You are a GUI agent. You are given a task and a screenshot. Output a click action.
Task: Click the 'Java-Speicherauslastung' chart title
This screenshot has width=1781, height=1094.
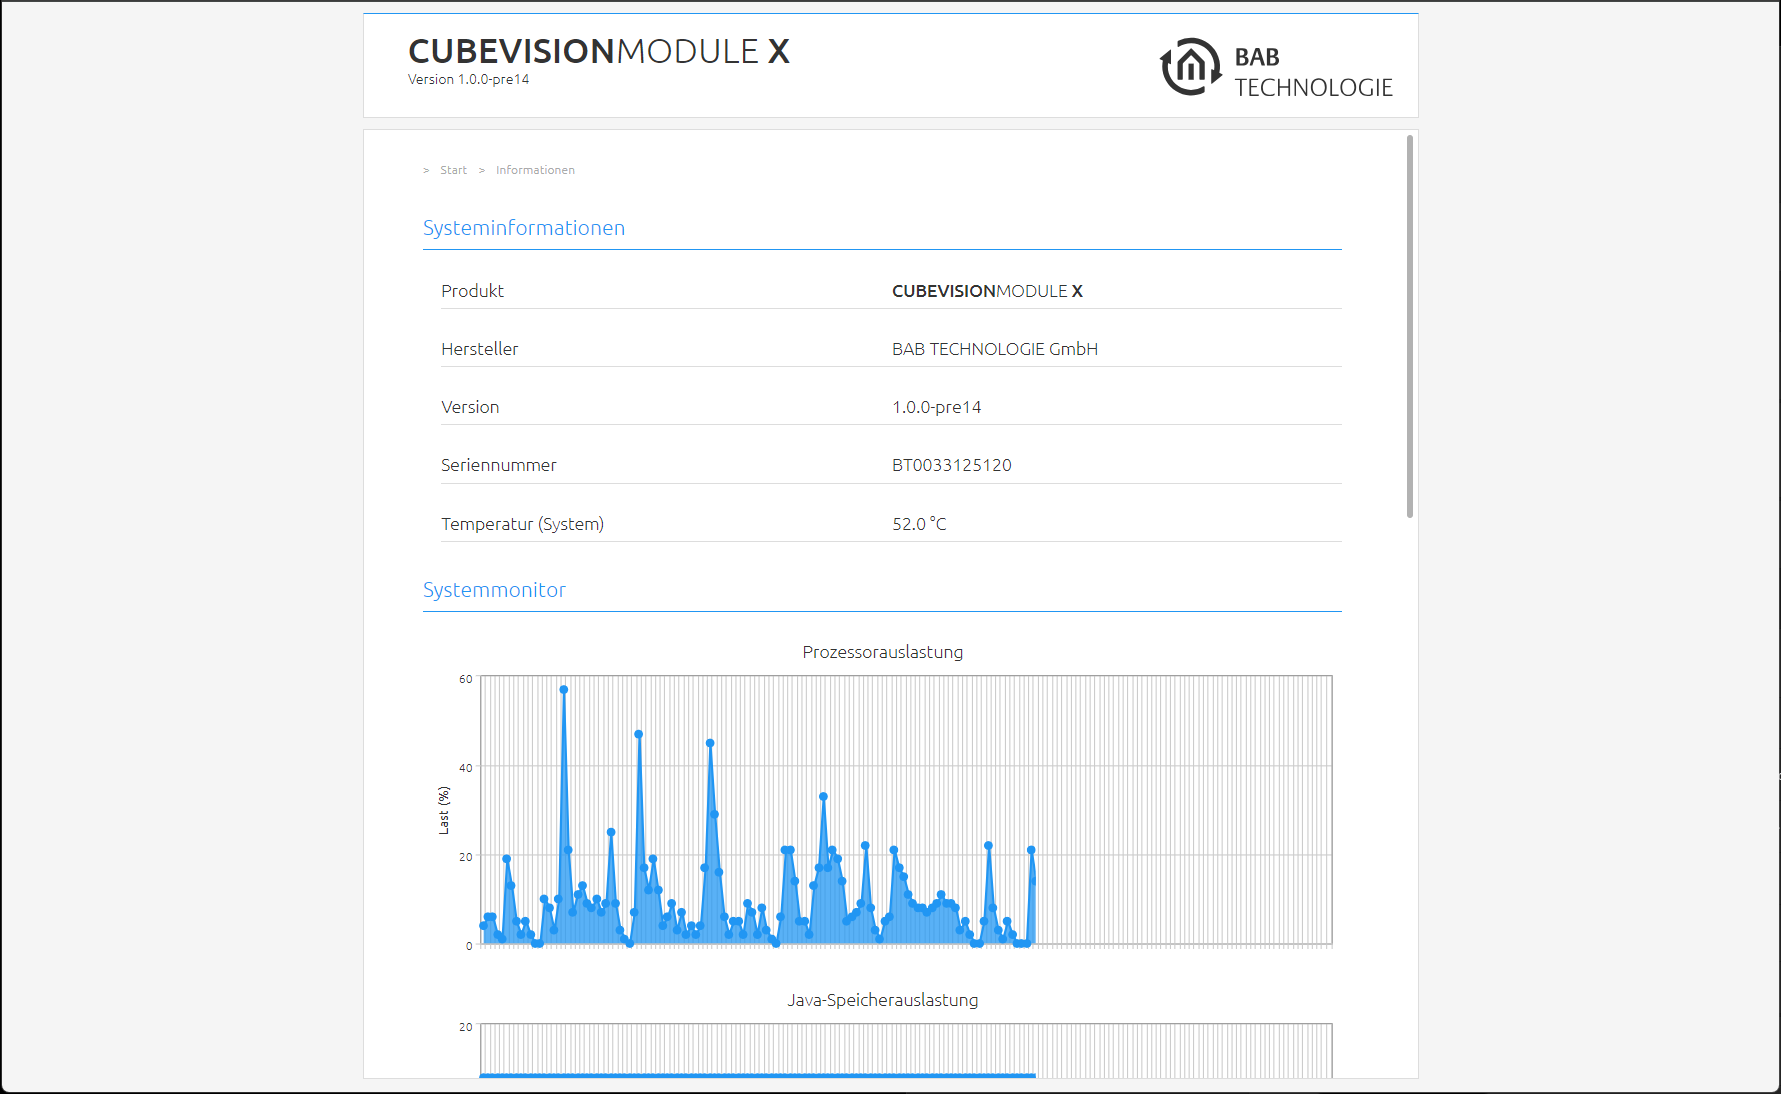(x=883, y=1000)
